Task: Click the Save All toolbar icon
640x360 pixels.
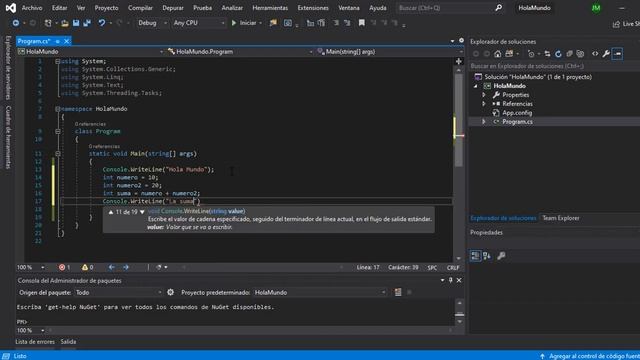Action: [87, 23]
